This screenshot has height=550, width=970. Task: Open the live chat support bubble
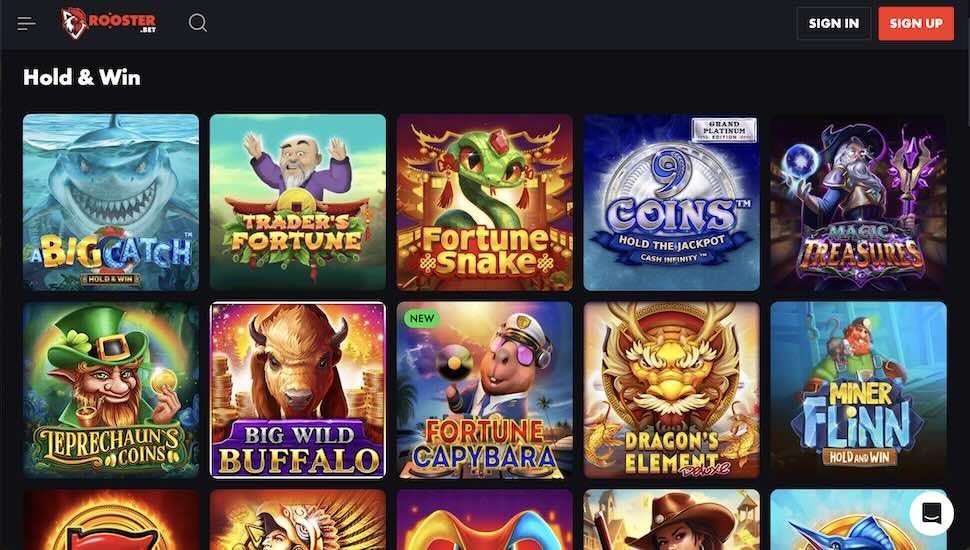[932, 513]
